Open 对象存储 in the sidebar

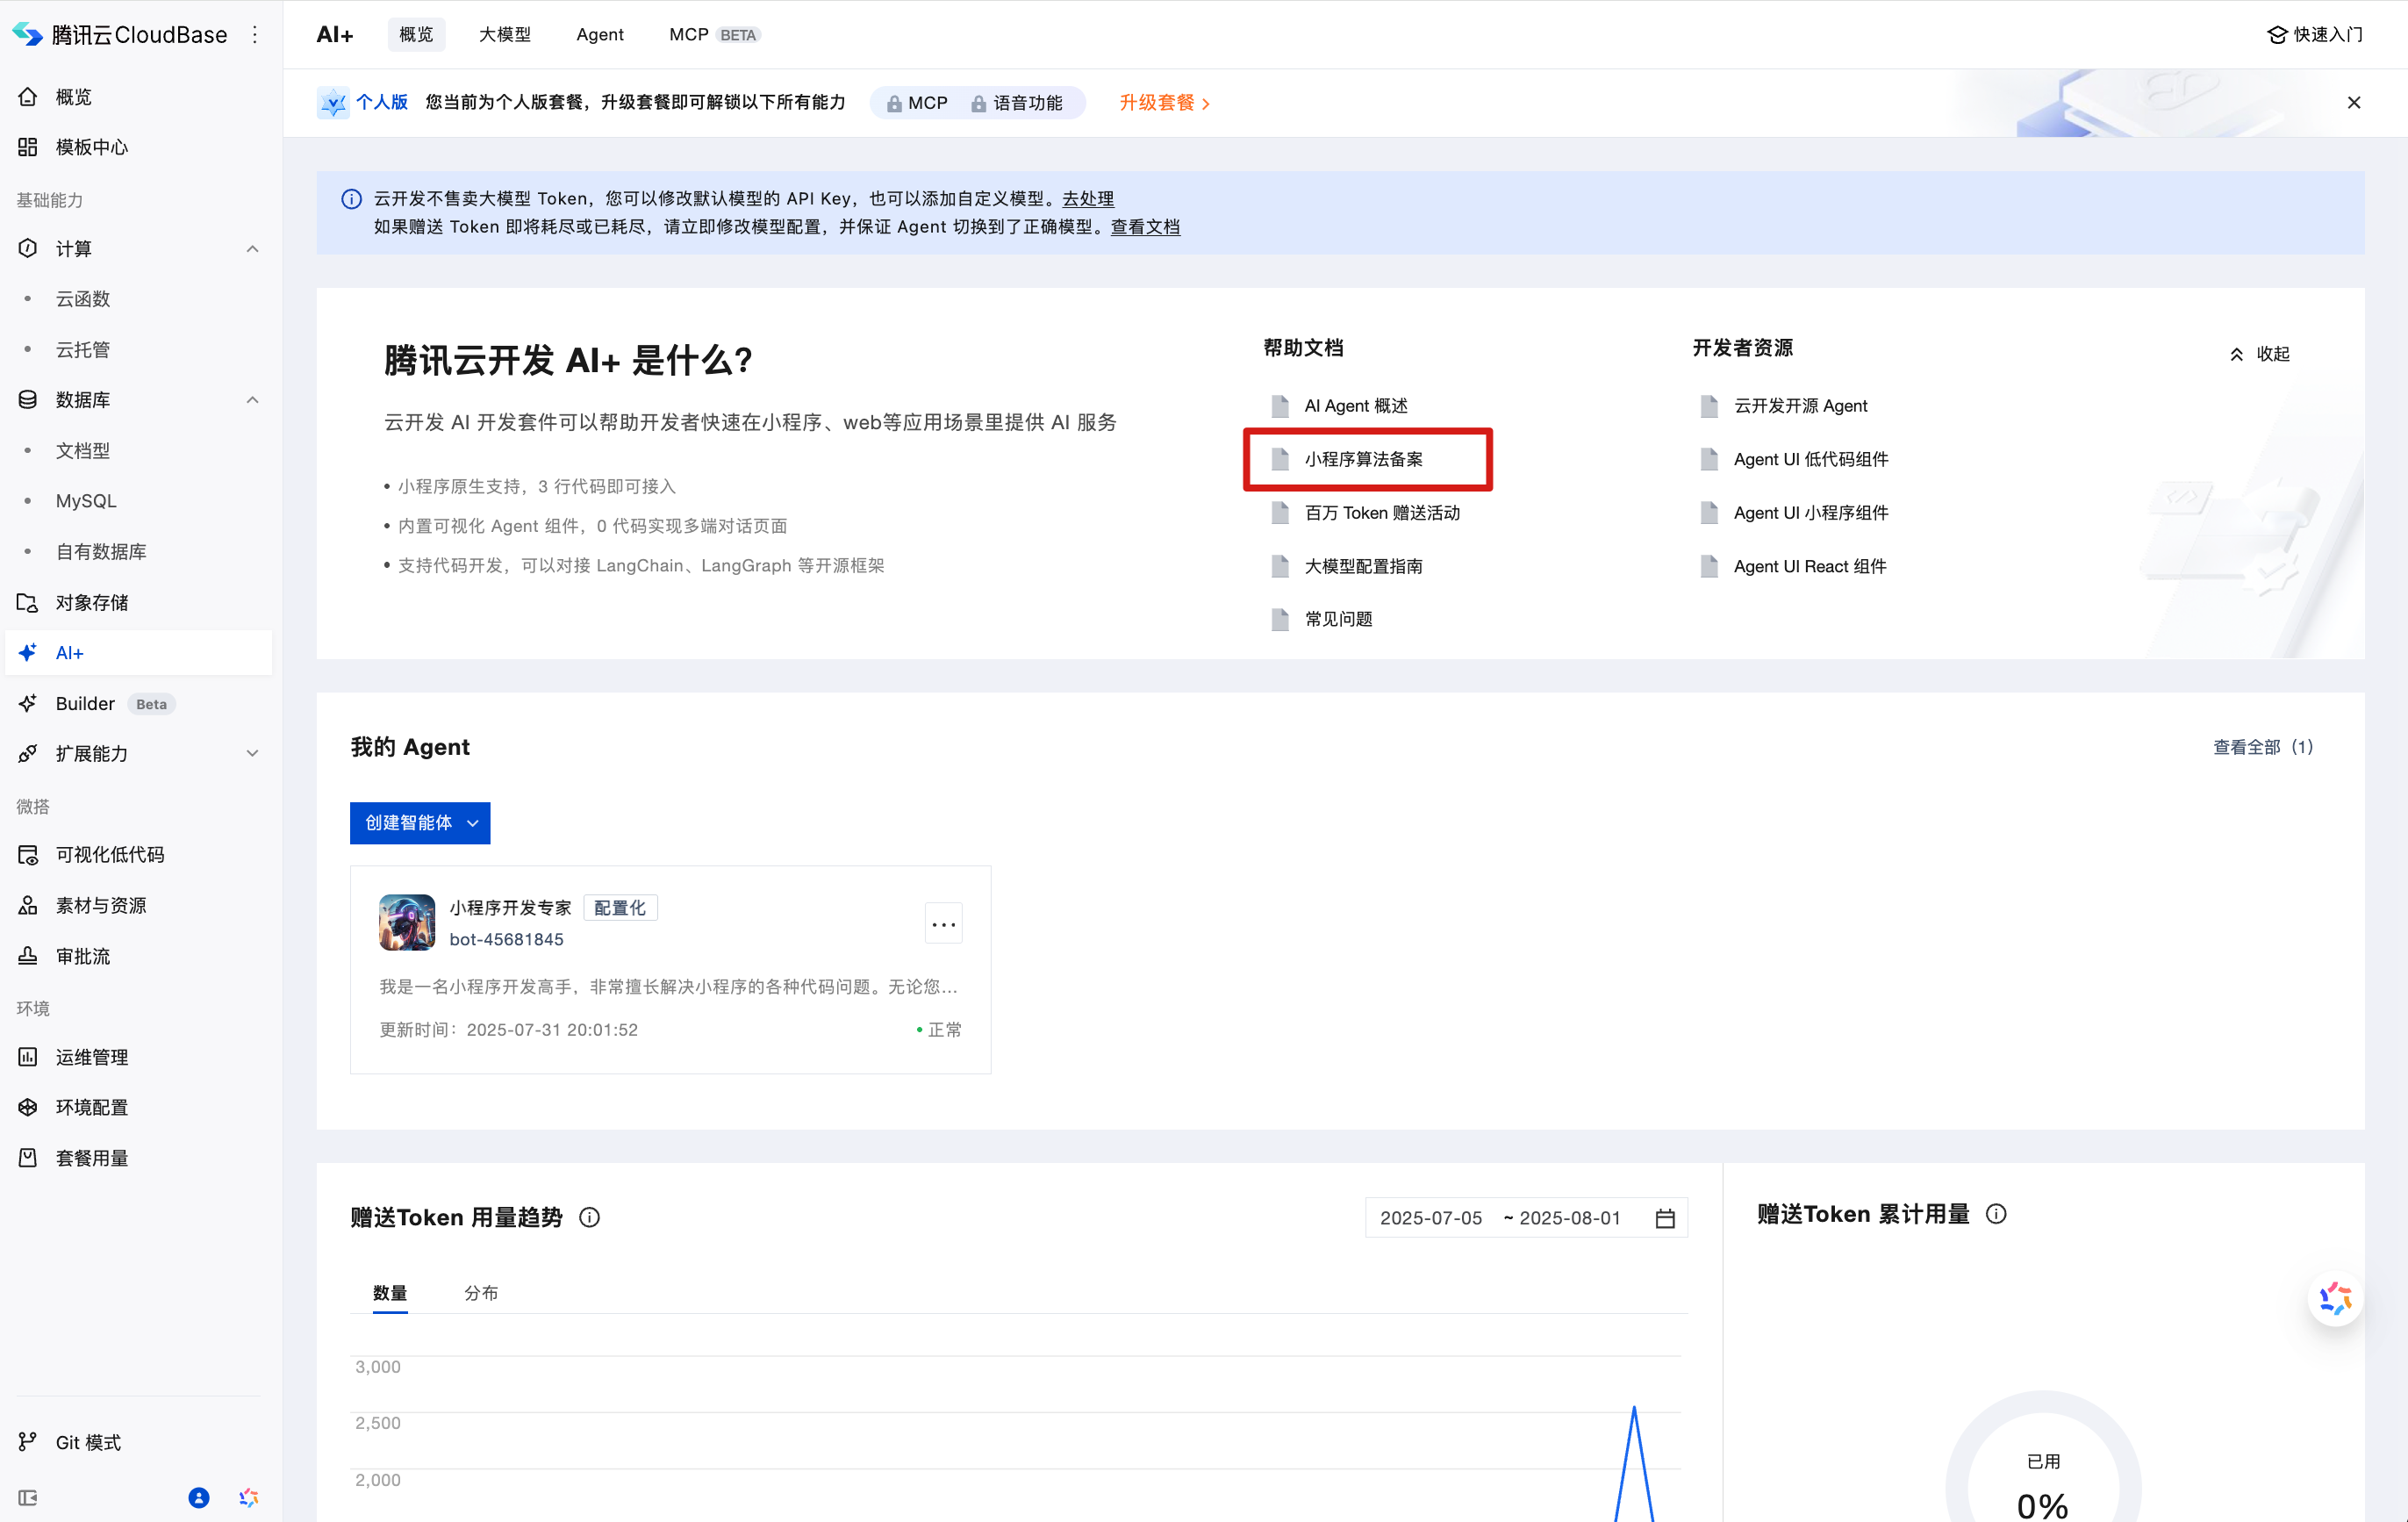(92, 603)
